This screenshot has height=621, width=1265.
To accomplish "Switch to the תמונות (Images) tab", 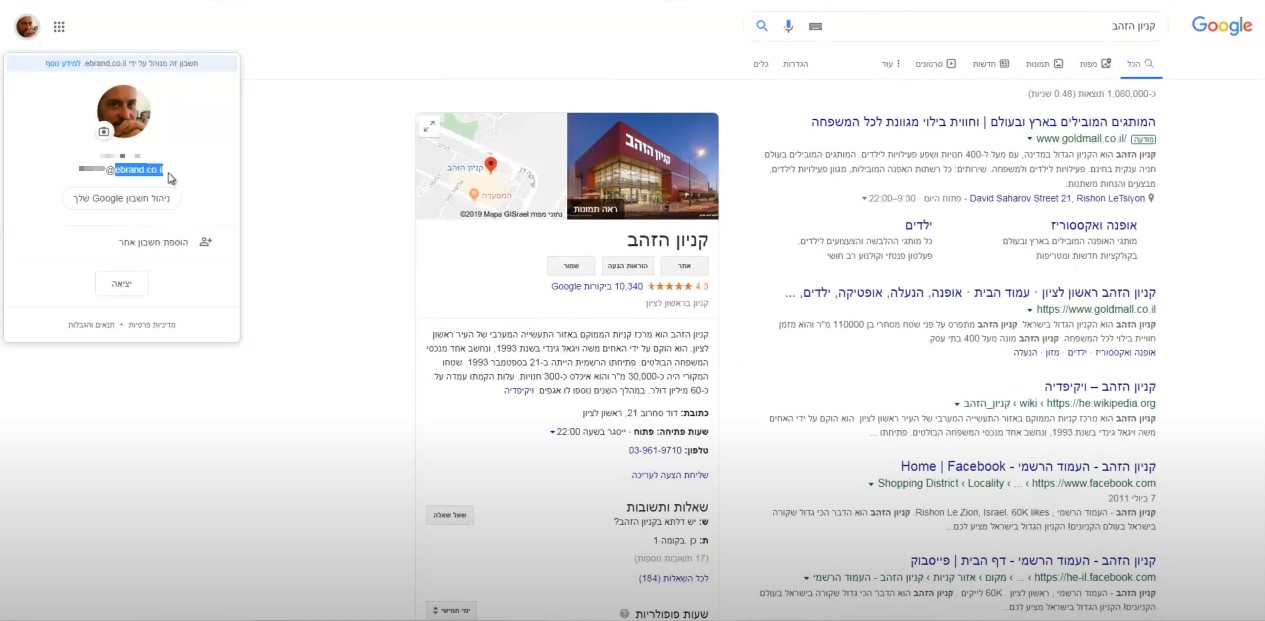I will [1044, 64].
